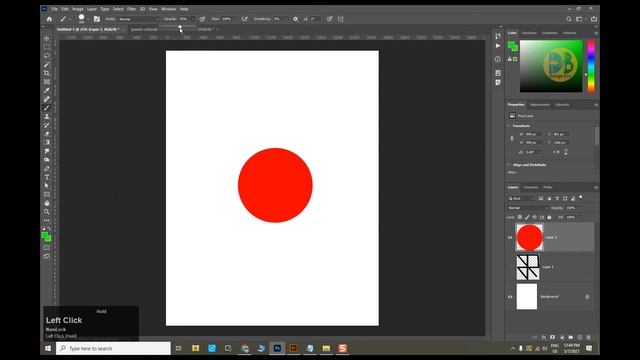Open the Layer menu
This screenshot has width=640, height=360.
click(92, 9)
